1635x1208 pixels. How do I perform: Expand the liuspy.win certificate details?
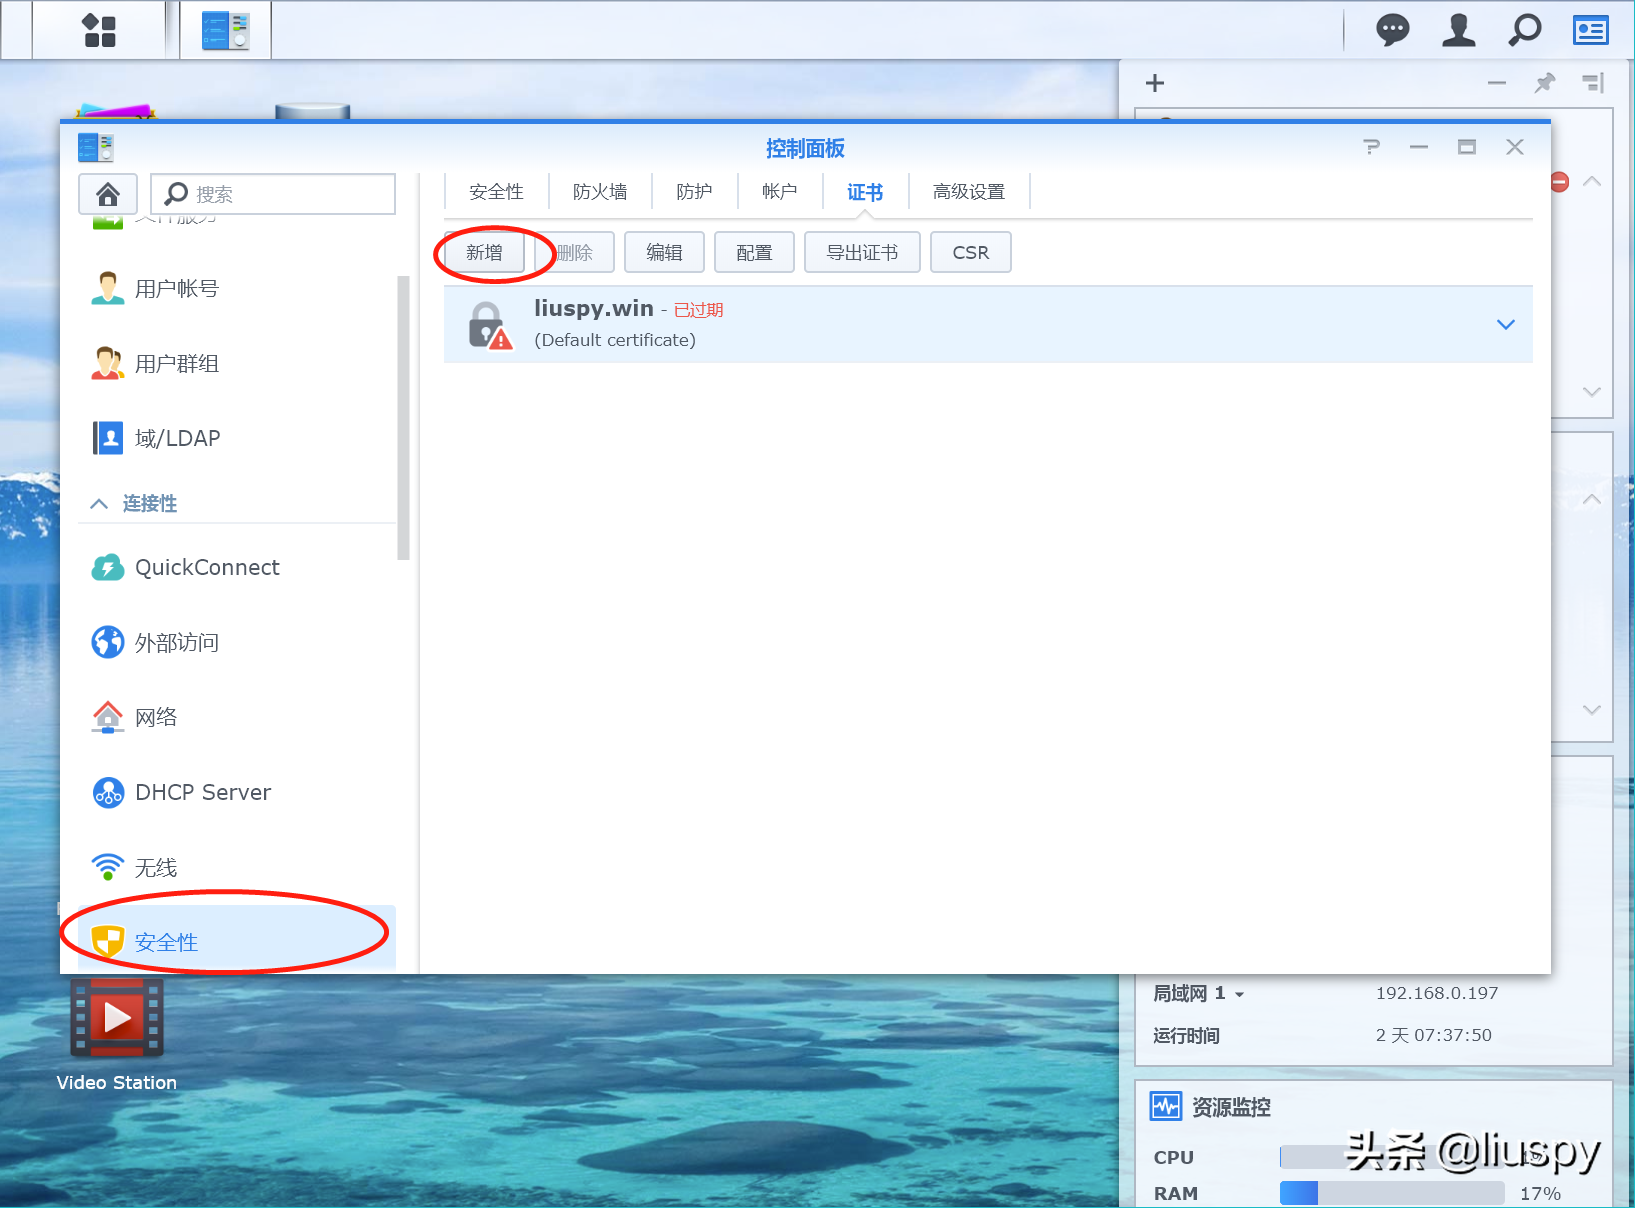[1505, 324]
